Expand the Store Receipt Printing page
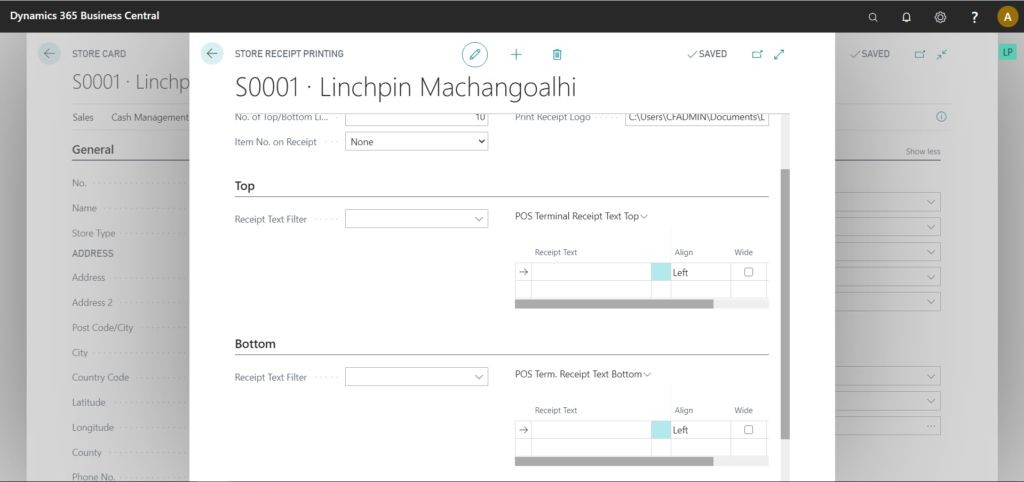This screenshot has width=1024, height=482. [x=778, y=54]
